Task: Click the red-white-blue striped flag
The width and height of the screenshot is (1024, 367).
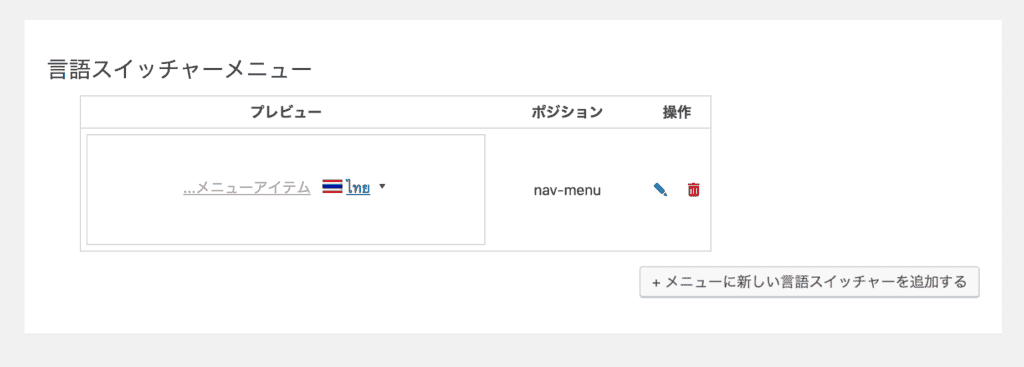Action: pyautogui.click(x=332, y=187)
